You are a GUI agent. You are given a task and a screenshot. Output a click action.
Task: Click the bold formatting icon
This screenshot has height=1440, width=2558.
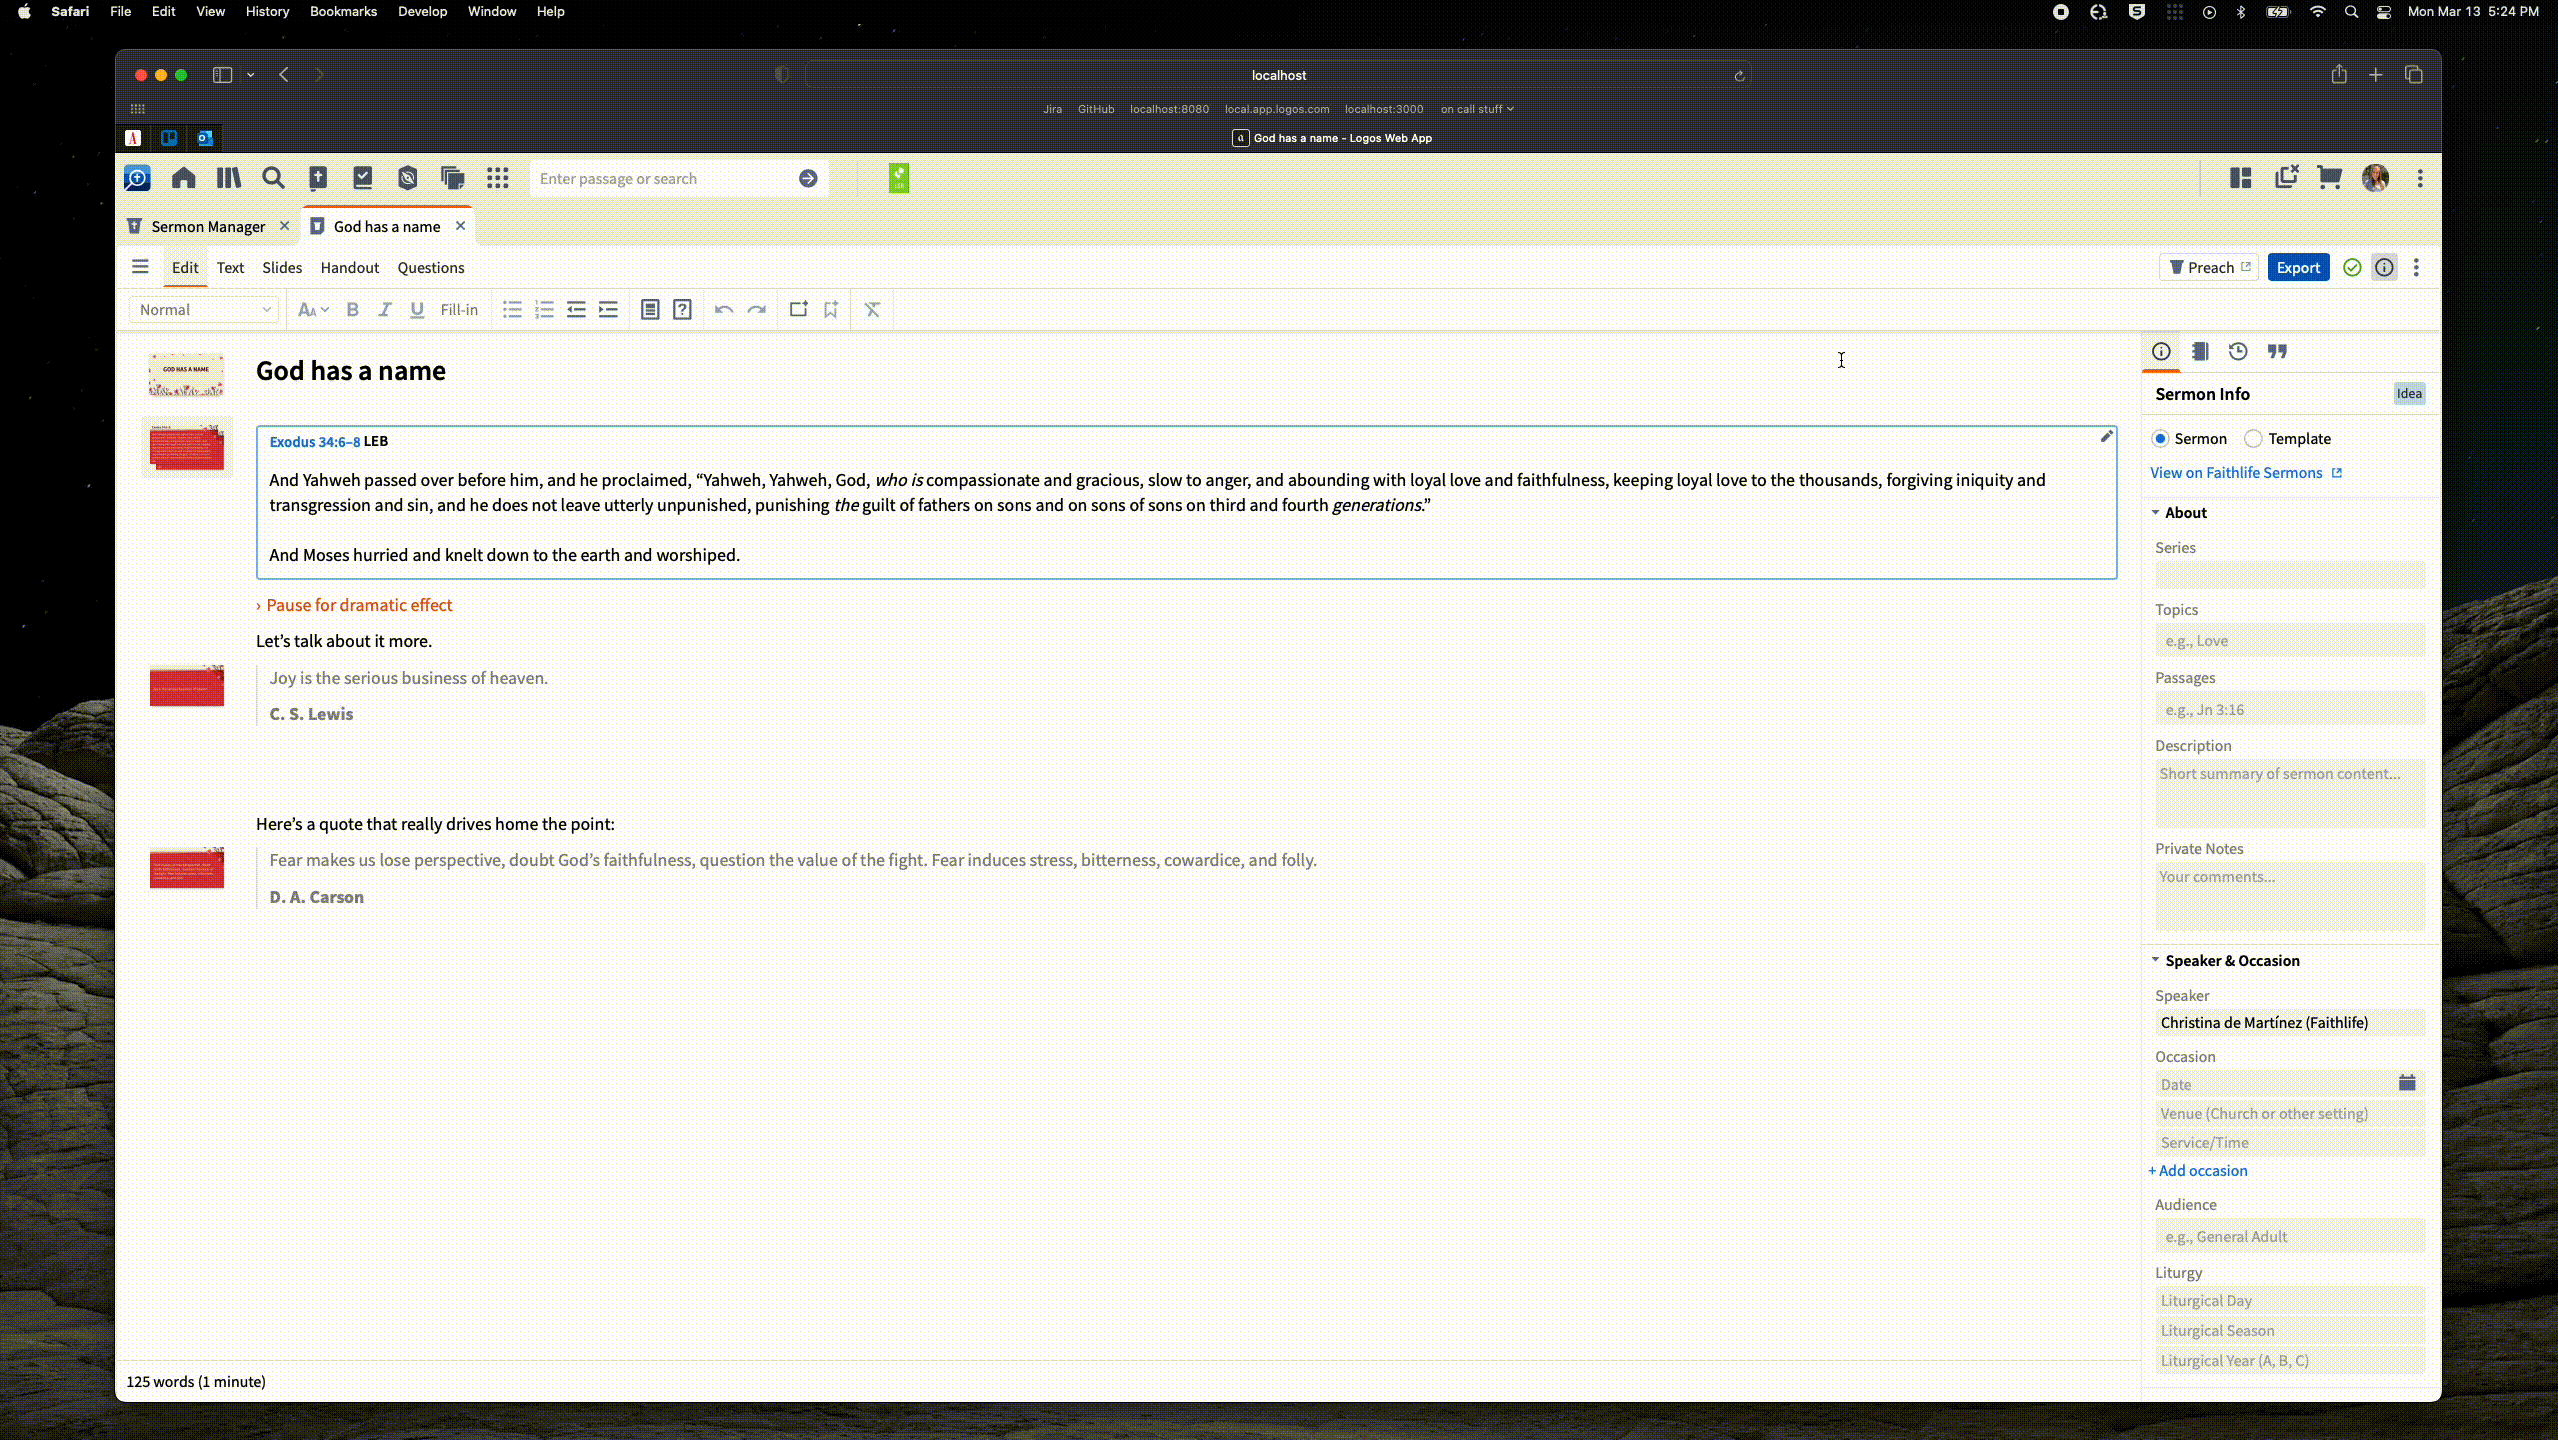click(x=351, y=309)
